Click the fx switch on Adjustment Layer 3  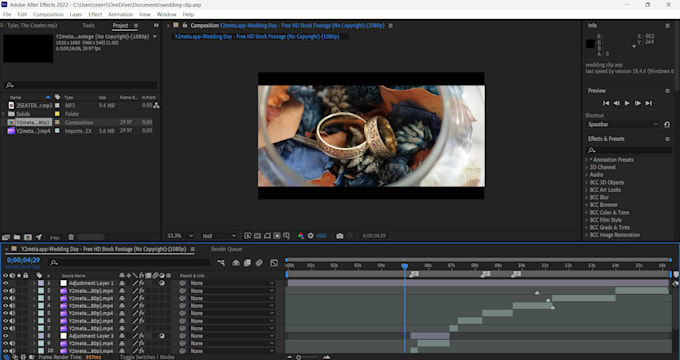[x=141, y=336]
